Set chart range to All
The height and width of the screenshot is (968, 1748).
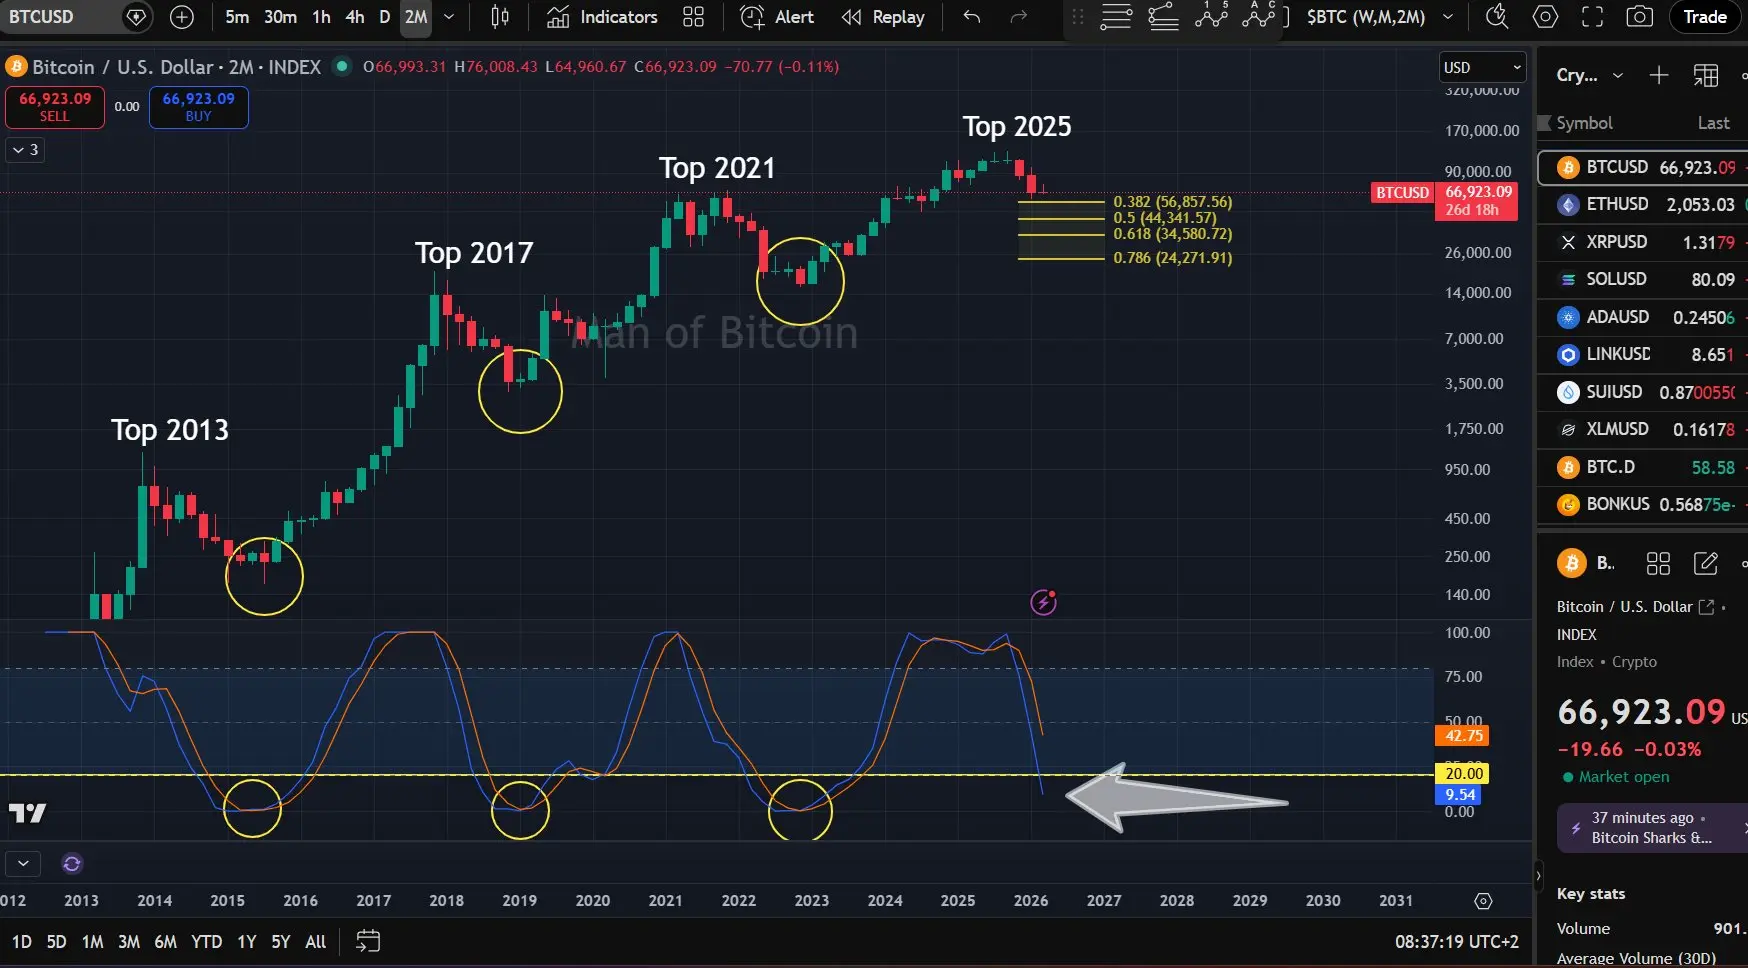[x=316, y=942]
